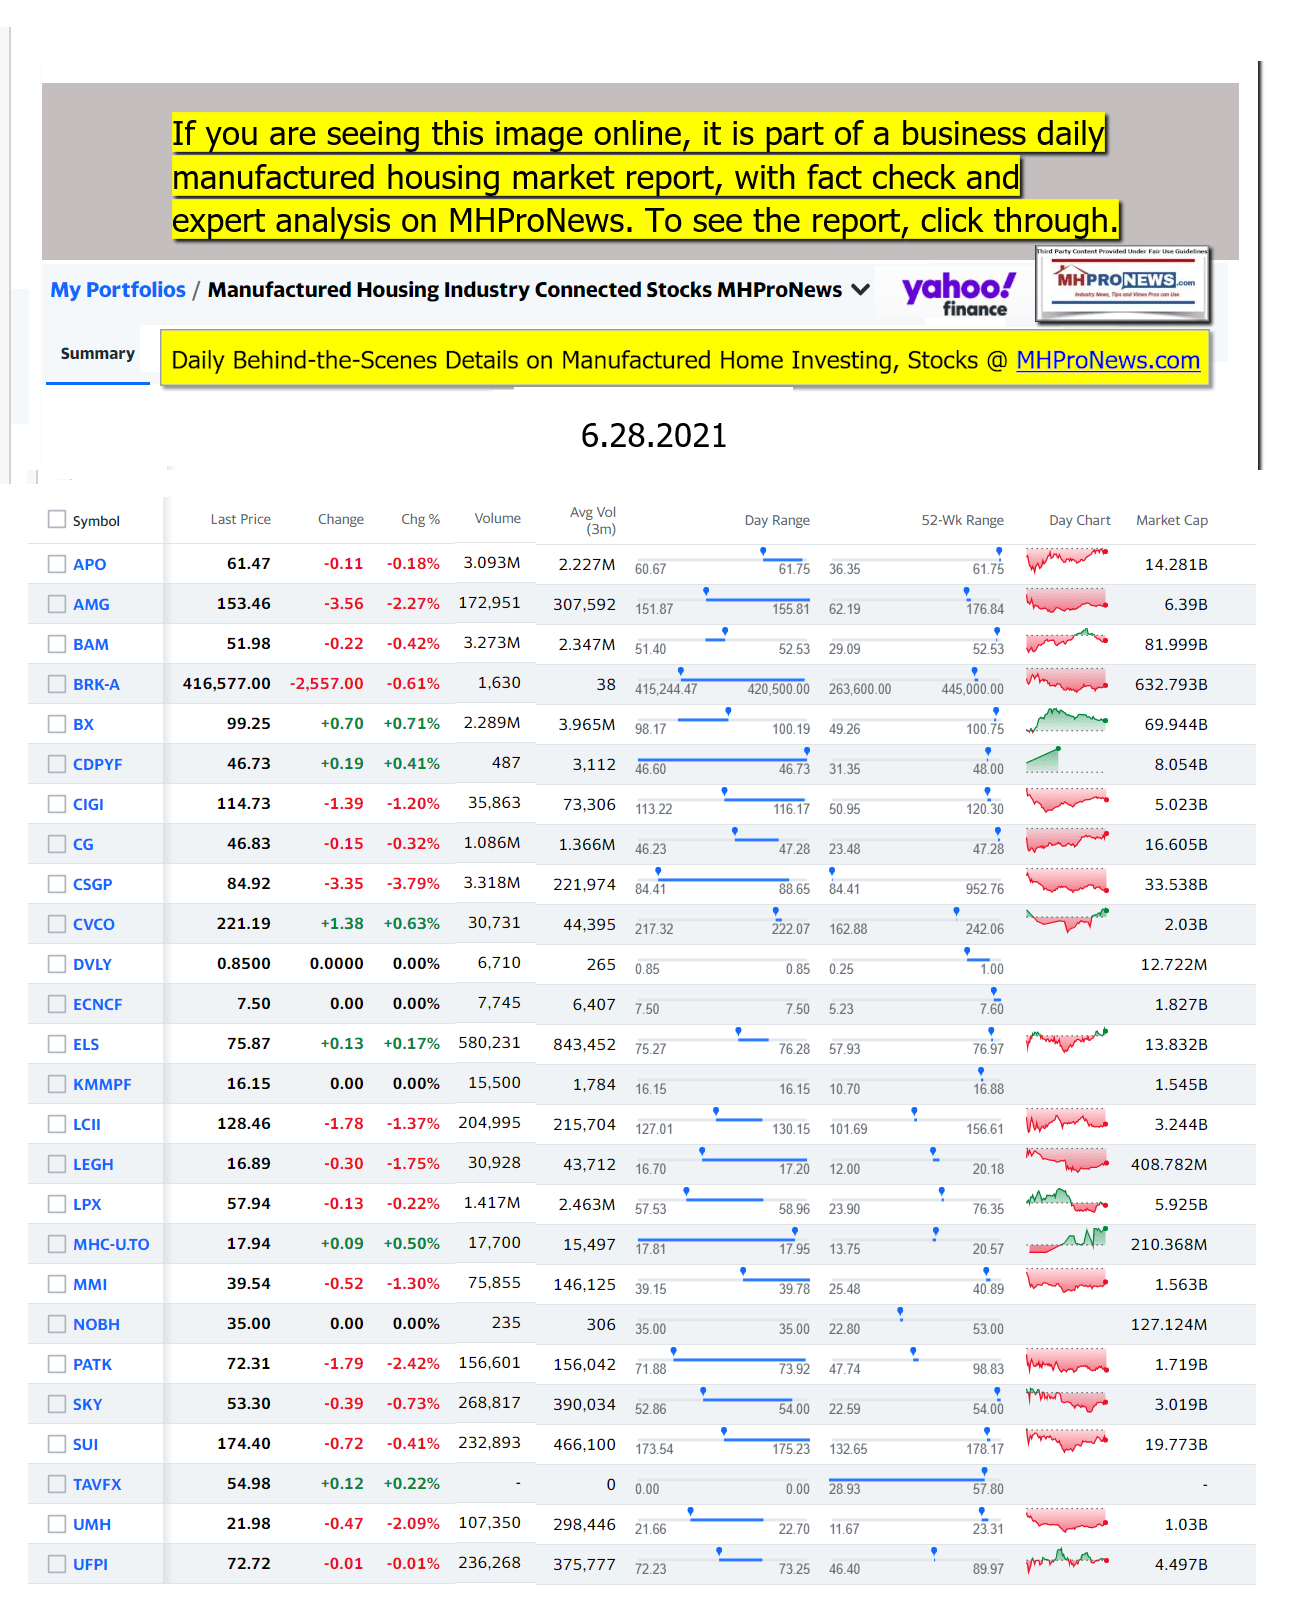The image size is (1303, 1604).
Task: Select the CSGP change percent -3.79%
Action: coord(413,883)
